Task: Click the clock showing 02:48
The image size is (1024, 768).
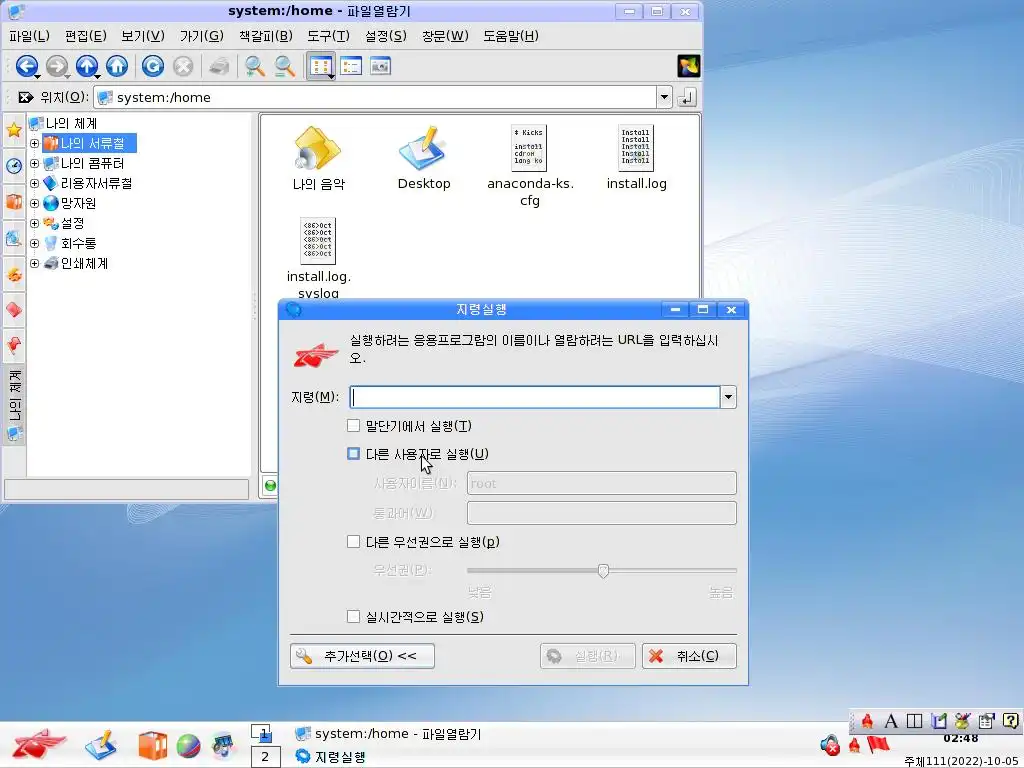Action: tap(961, 739)
